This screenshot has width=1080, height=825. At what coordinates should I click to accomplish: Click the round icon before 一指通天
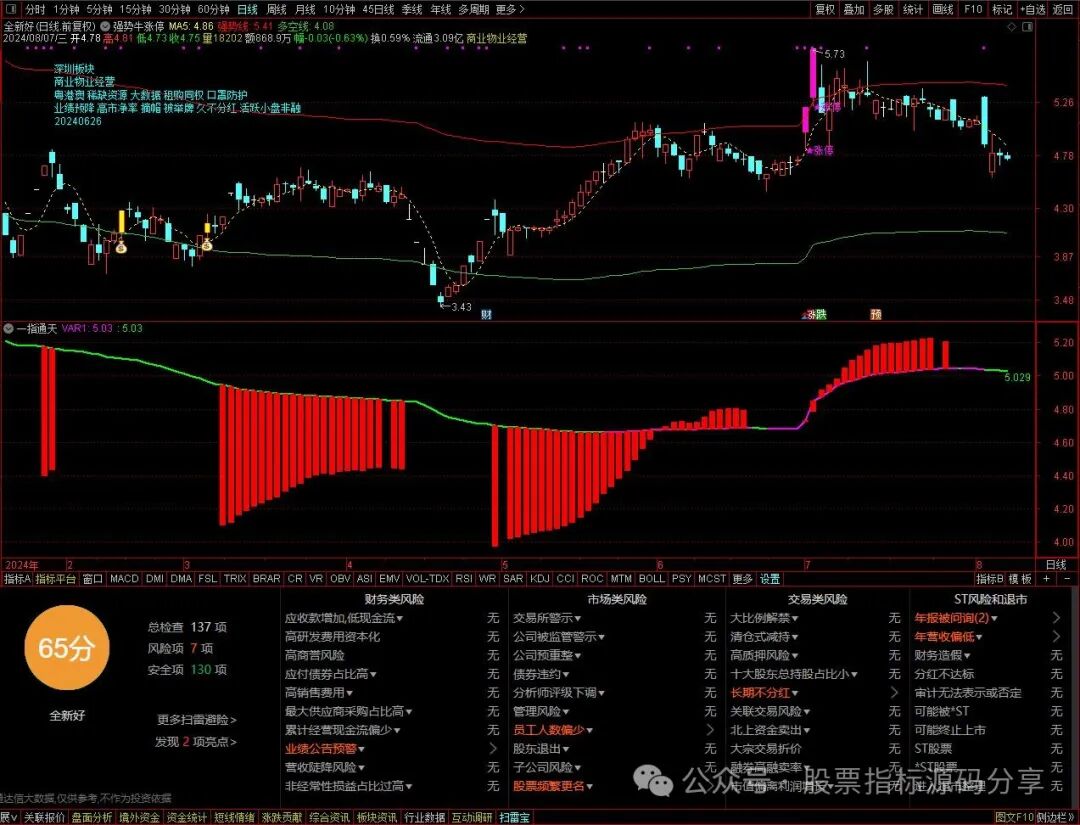(8, 328)
